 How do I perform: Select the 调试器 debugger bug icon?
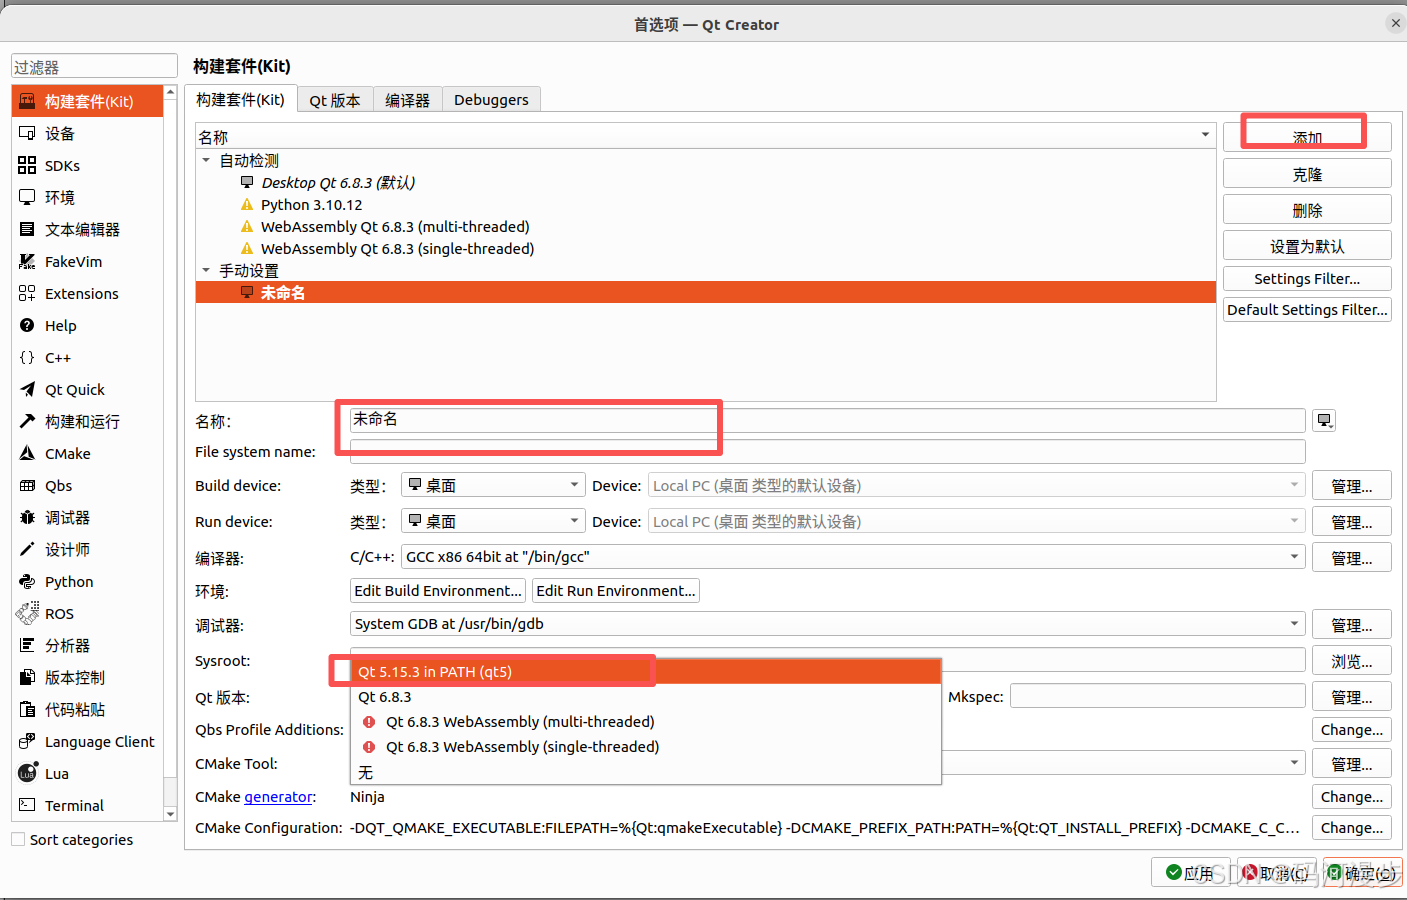click(x=27, y=517)
